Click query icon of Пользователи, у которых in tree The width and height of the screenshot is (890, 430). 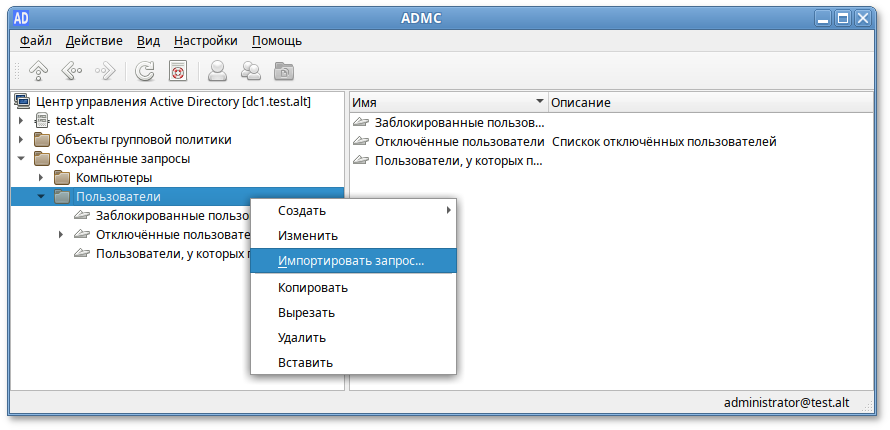(82, 253)
